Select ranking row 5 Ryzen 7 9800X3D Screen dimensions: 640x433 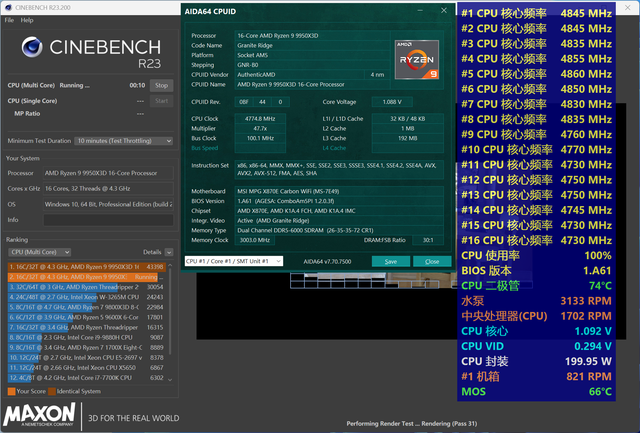click(x=86, y=307)
